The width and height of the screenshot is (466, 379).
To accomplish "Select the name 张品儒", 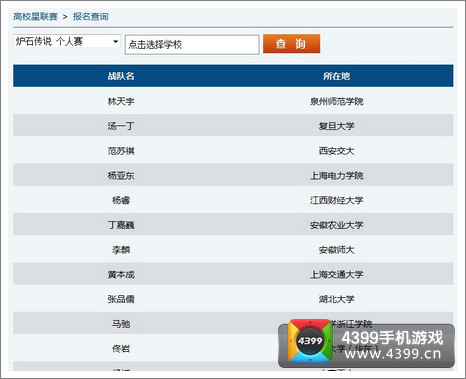I will pyautogui.click(x=121, y=299).
